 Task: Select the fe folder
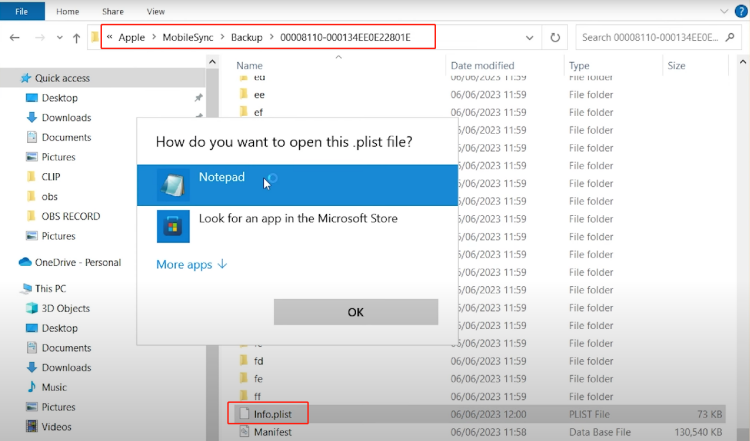tap(258, 379)
